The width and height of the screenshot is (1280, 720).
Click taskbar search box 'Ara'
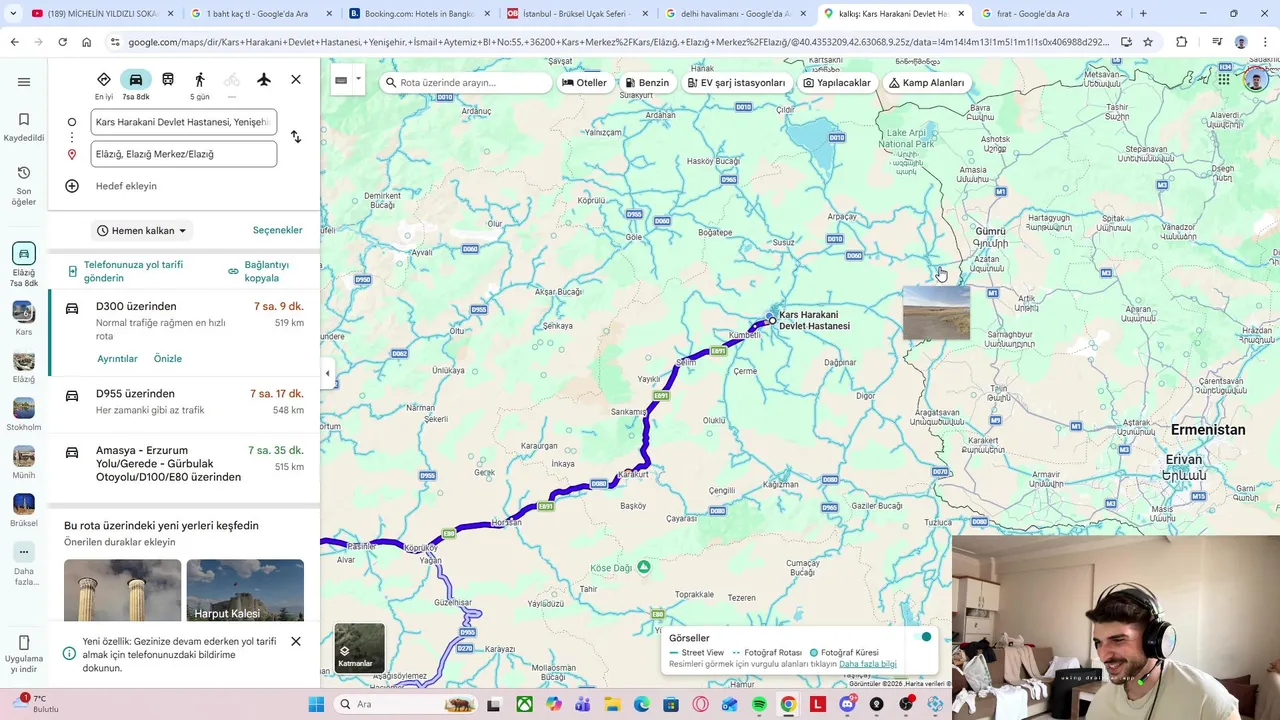point(404,704)
